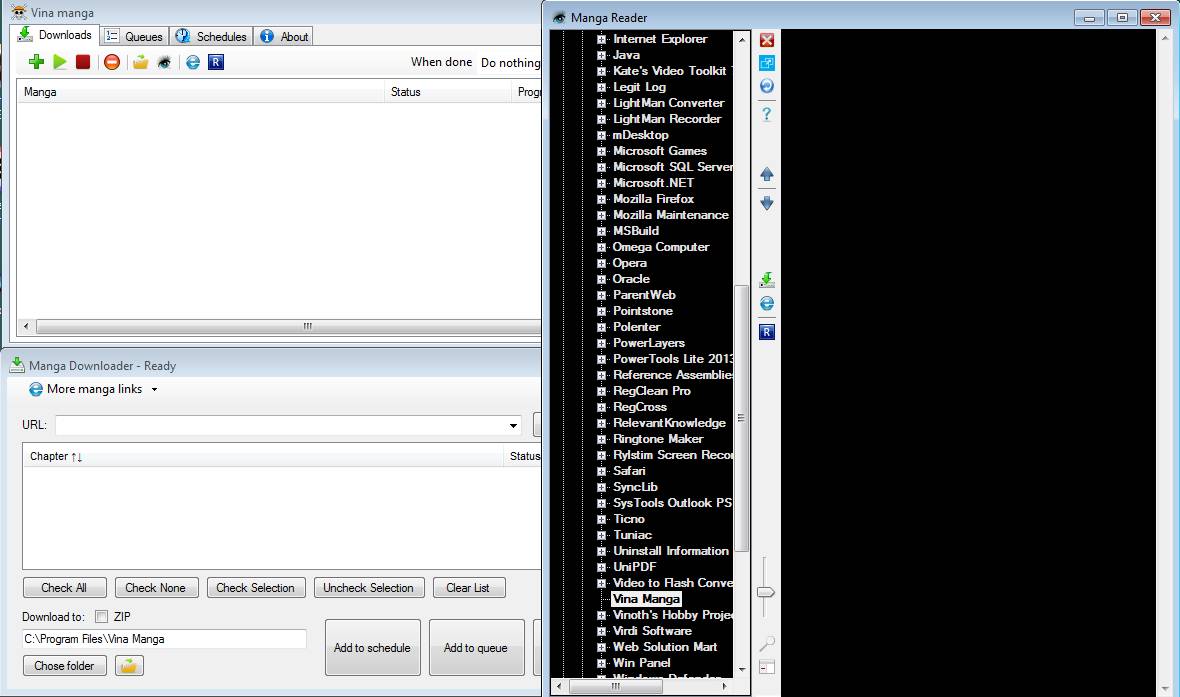The width and height of the screenshot is (1180, 697).
Task: Open folder icon in Vina manga toolbar
Action: pyautogui.click(x=141, y=62)
